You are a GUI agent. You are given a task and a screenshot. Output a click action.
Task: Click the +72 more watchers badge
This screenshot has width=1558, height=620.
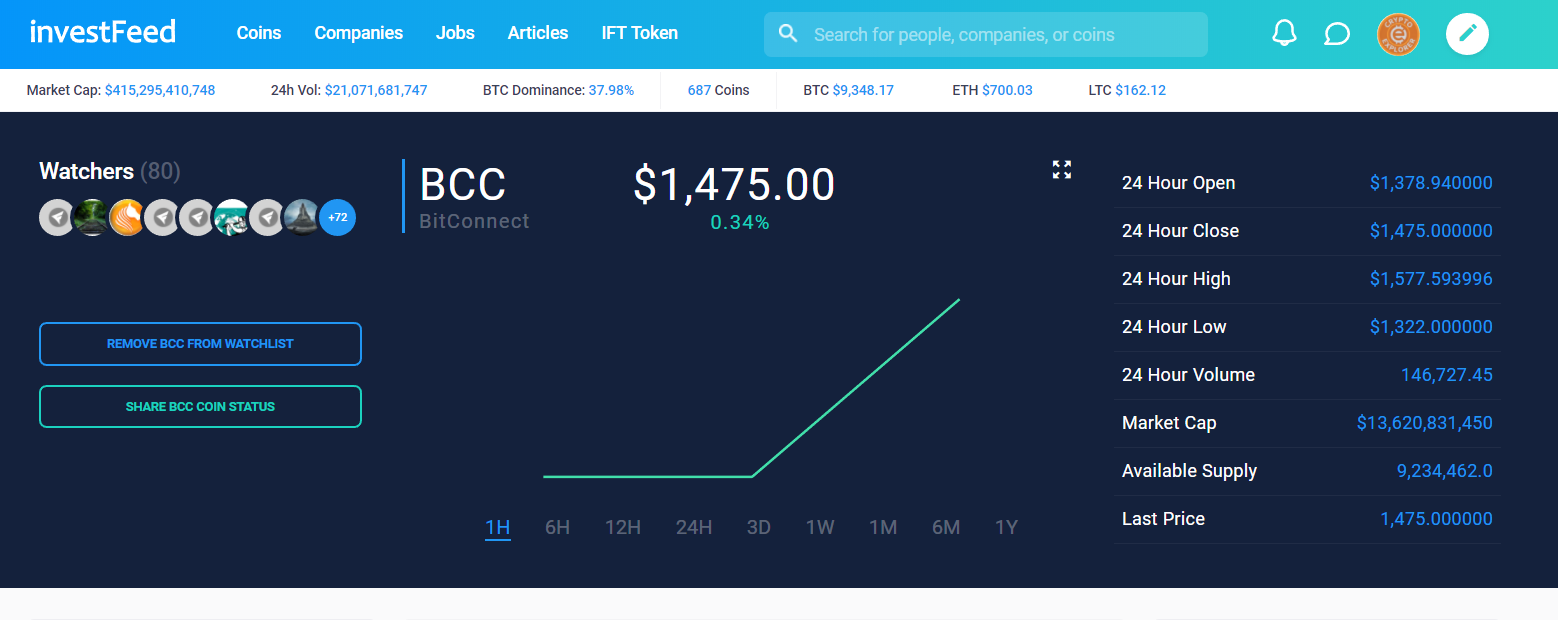coord(337,217)
